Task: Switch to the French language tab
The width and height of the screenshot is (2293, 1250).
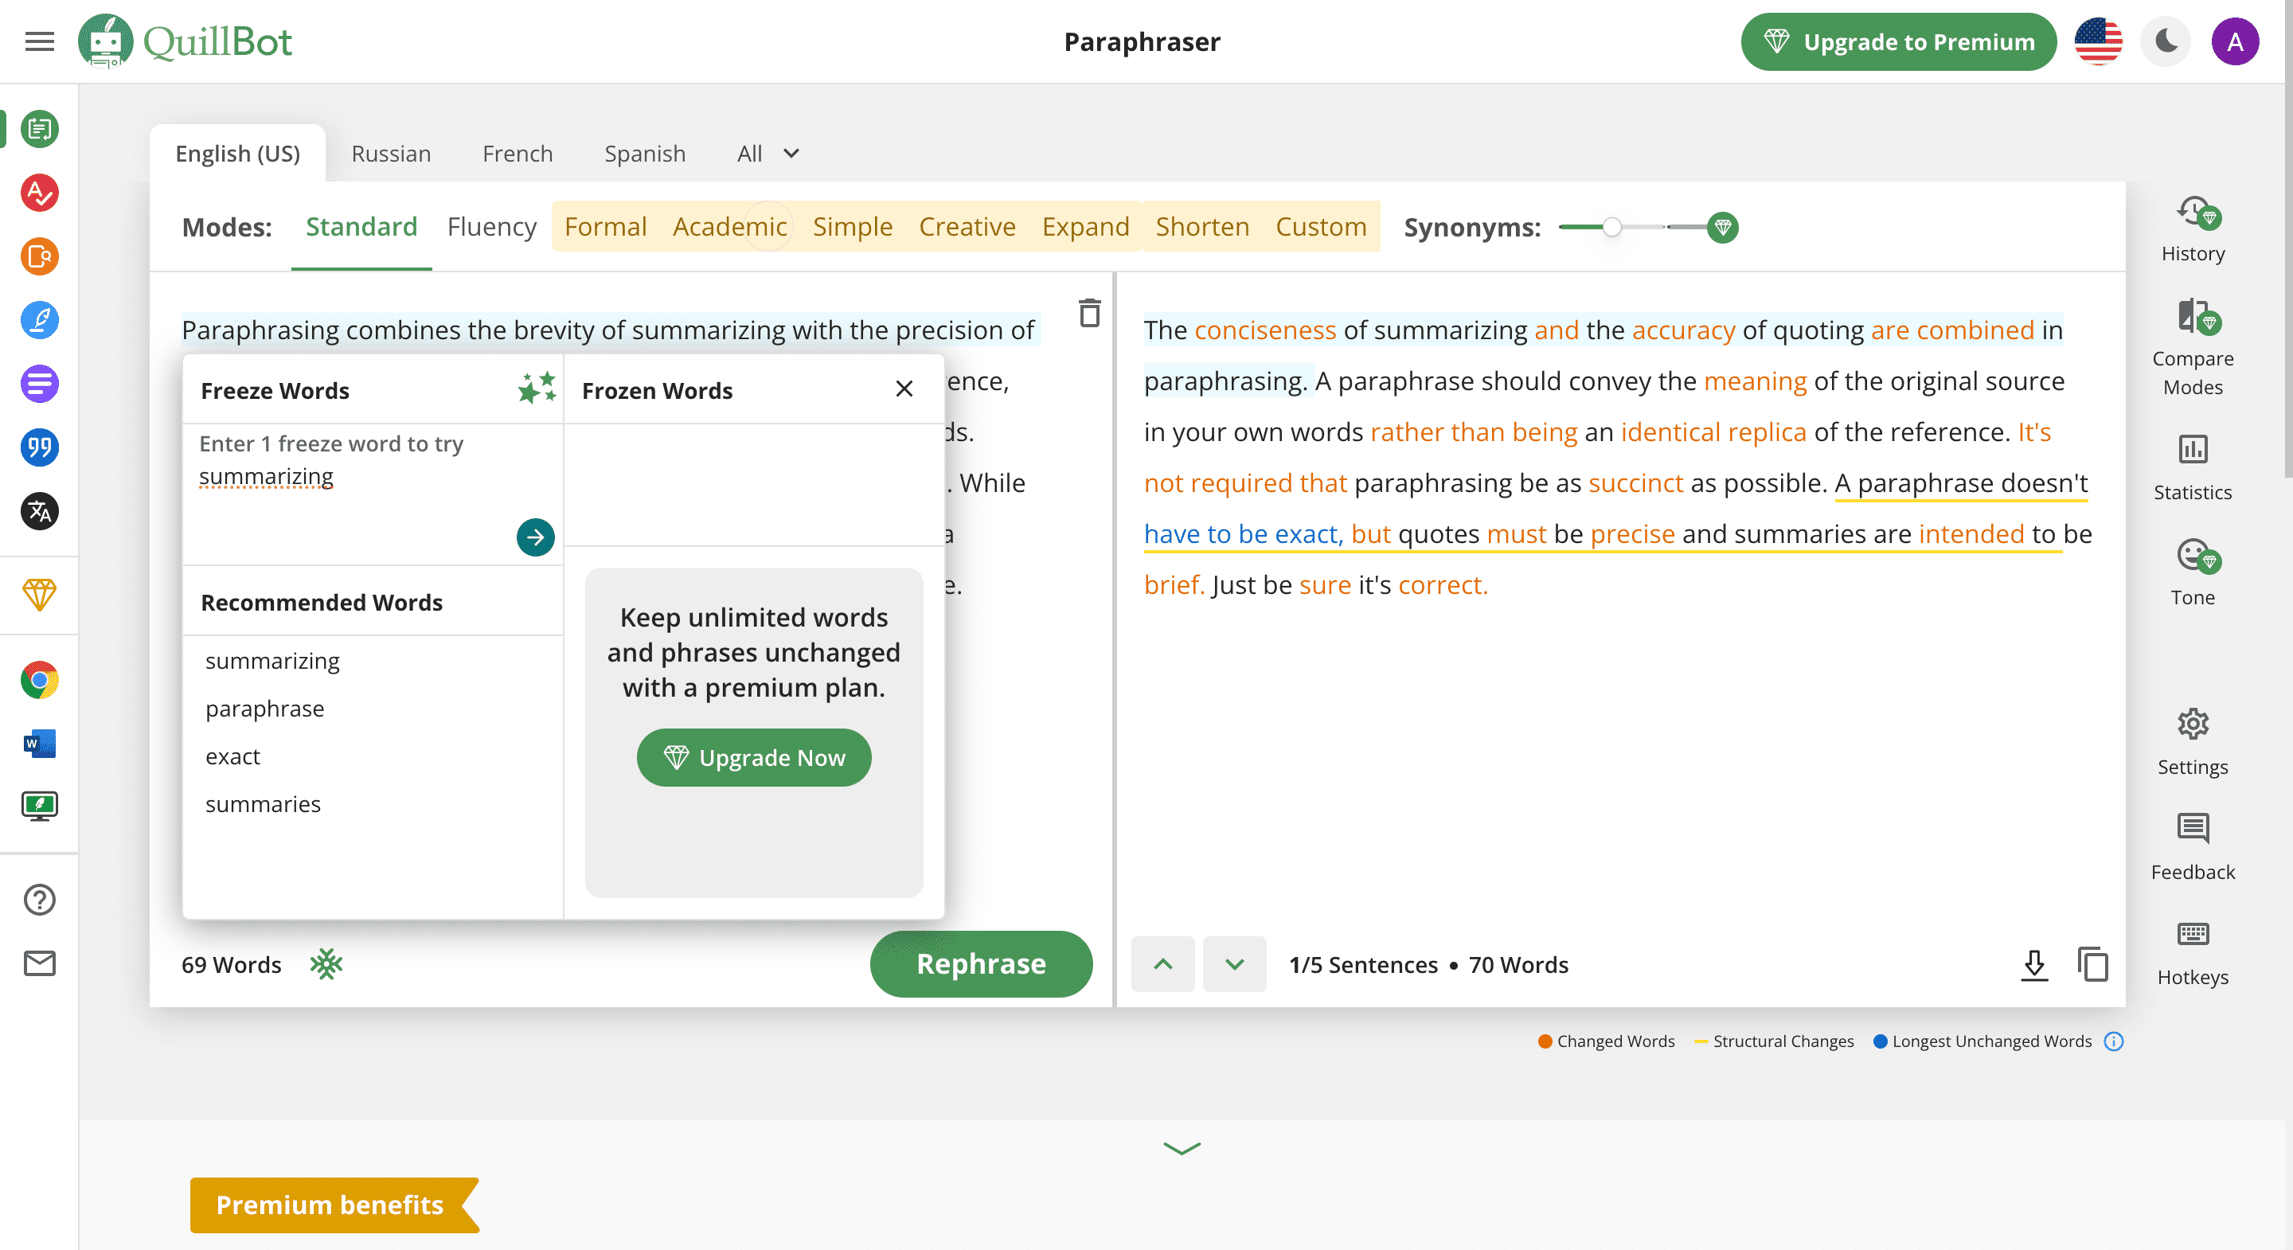Action: click(517, 153)
